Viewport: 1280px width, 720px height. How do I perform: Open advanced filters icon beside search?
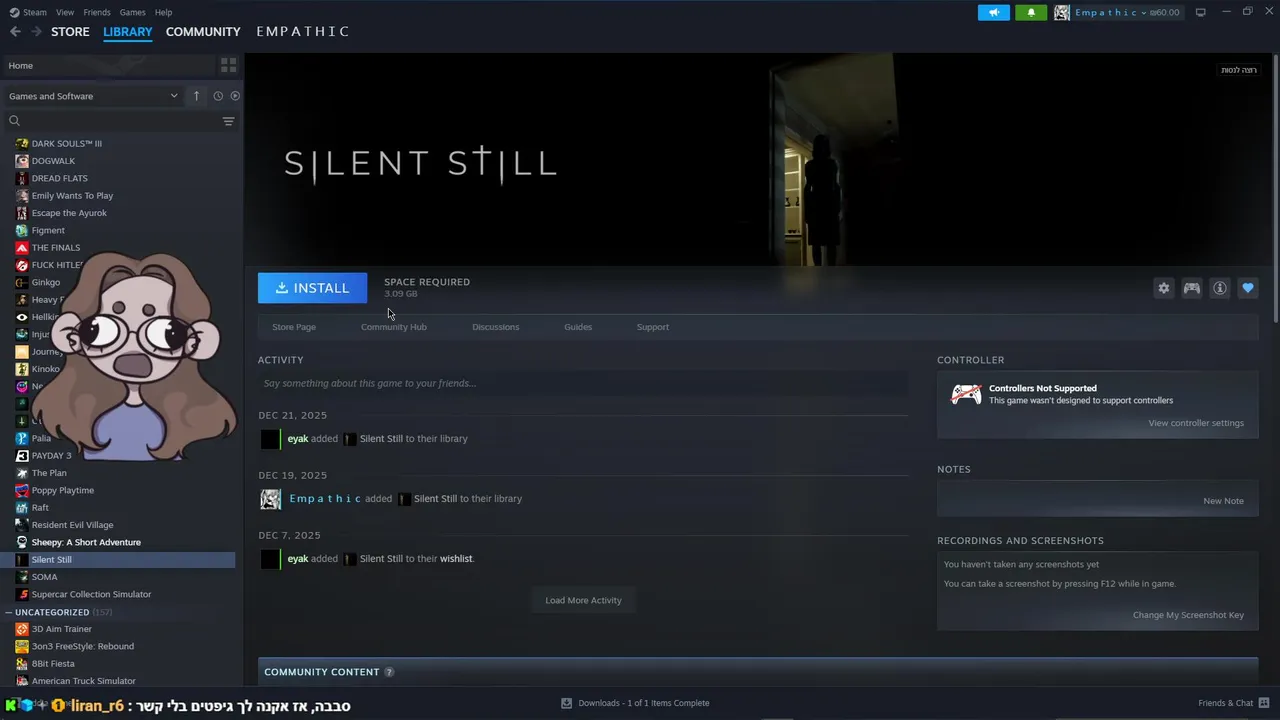[228, 121]
